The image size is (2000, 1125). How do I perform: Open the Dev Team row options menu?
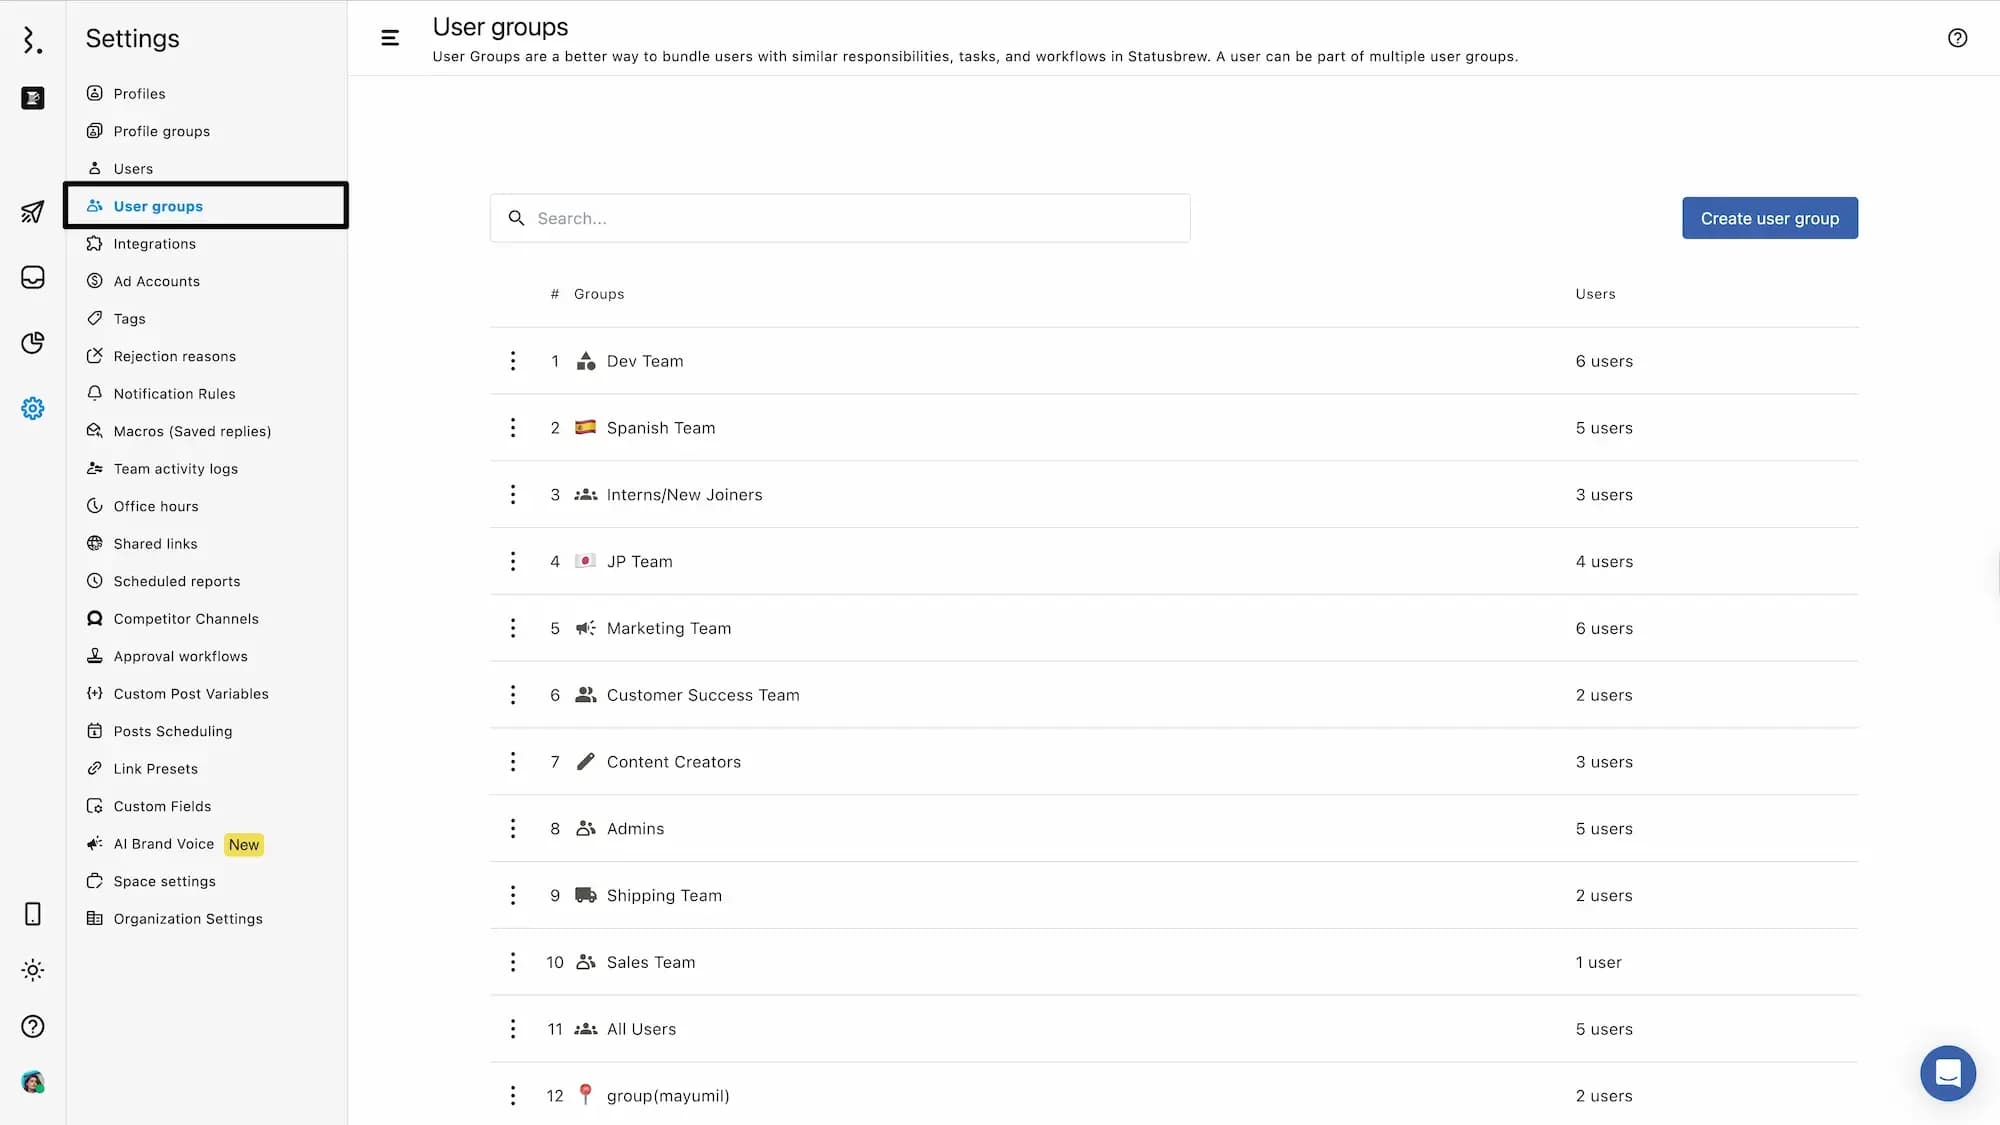click(513, 361)
